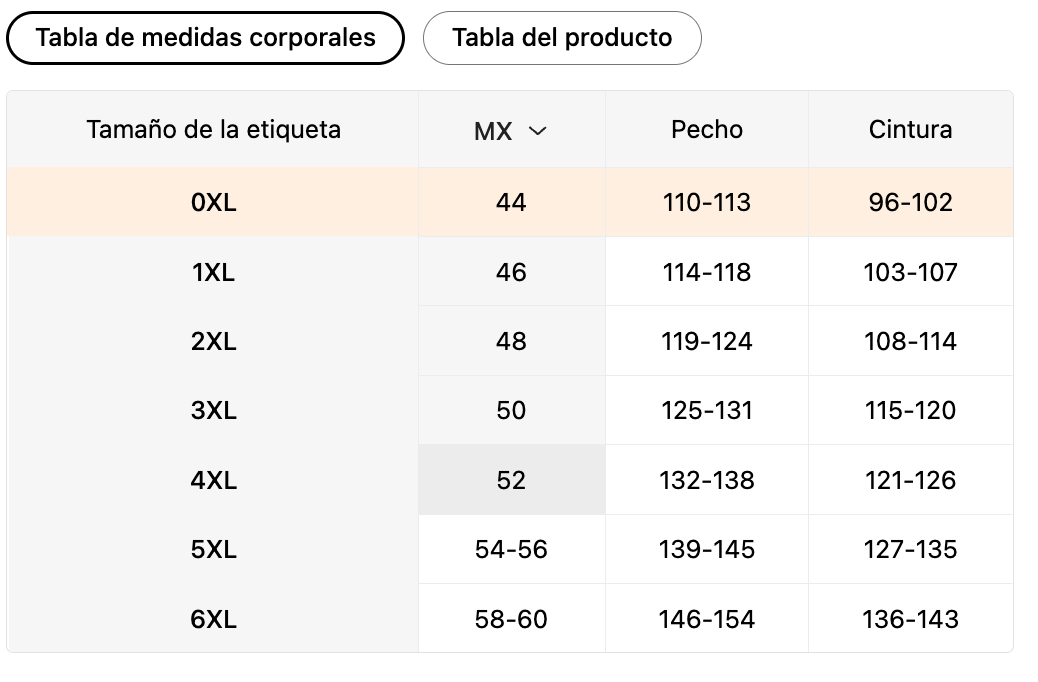Screen dimensions: 1038x682
Task: Select the 96-102 waist measurement cell
Action: 910,203
